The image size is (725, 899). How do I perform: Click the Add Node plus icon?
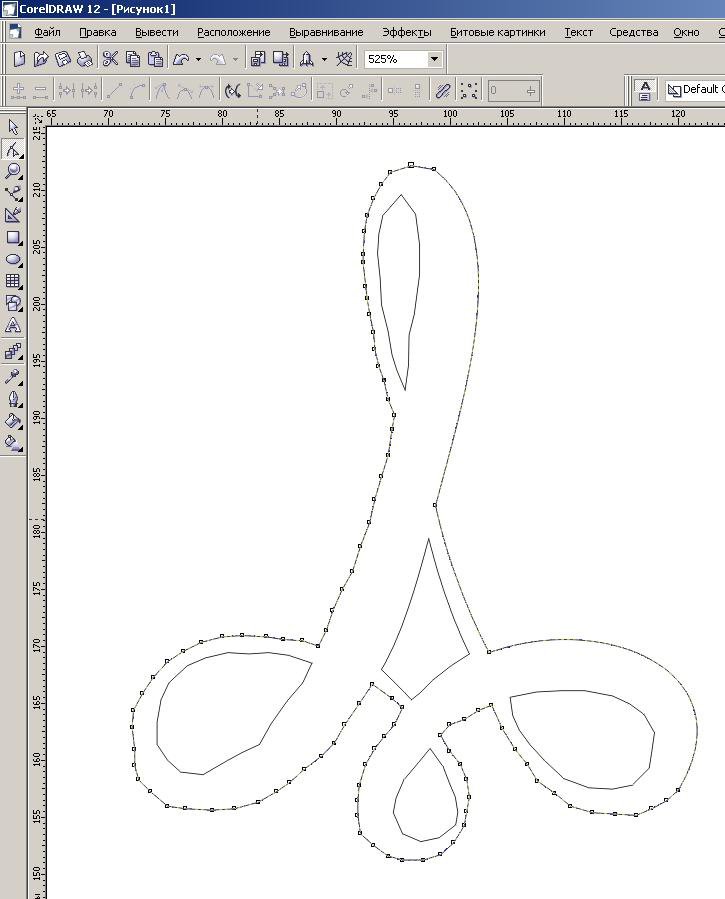click(x=18, y=90)
